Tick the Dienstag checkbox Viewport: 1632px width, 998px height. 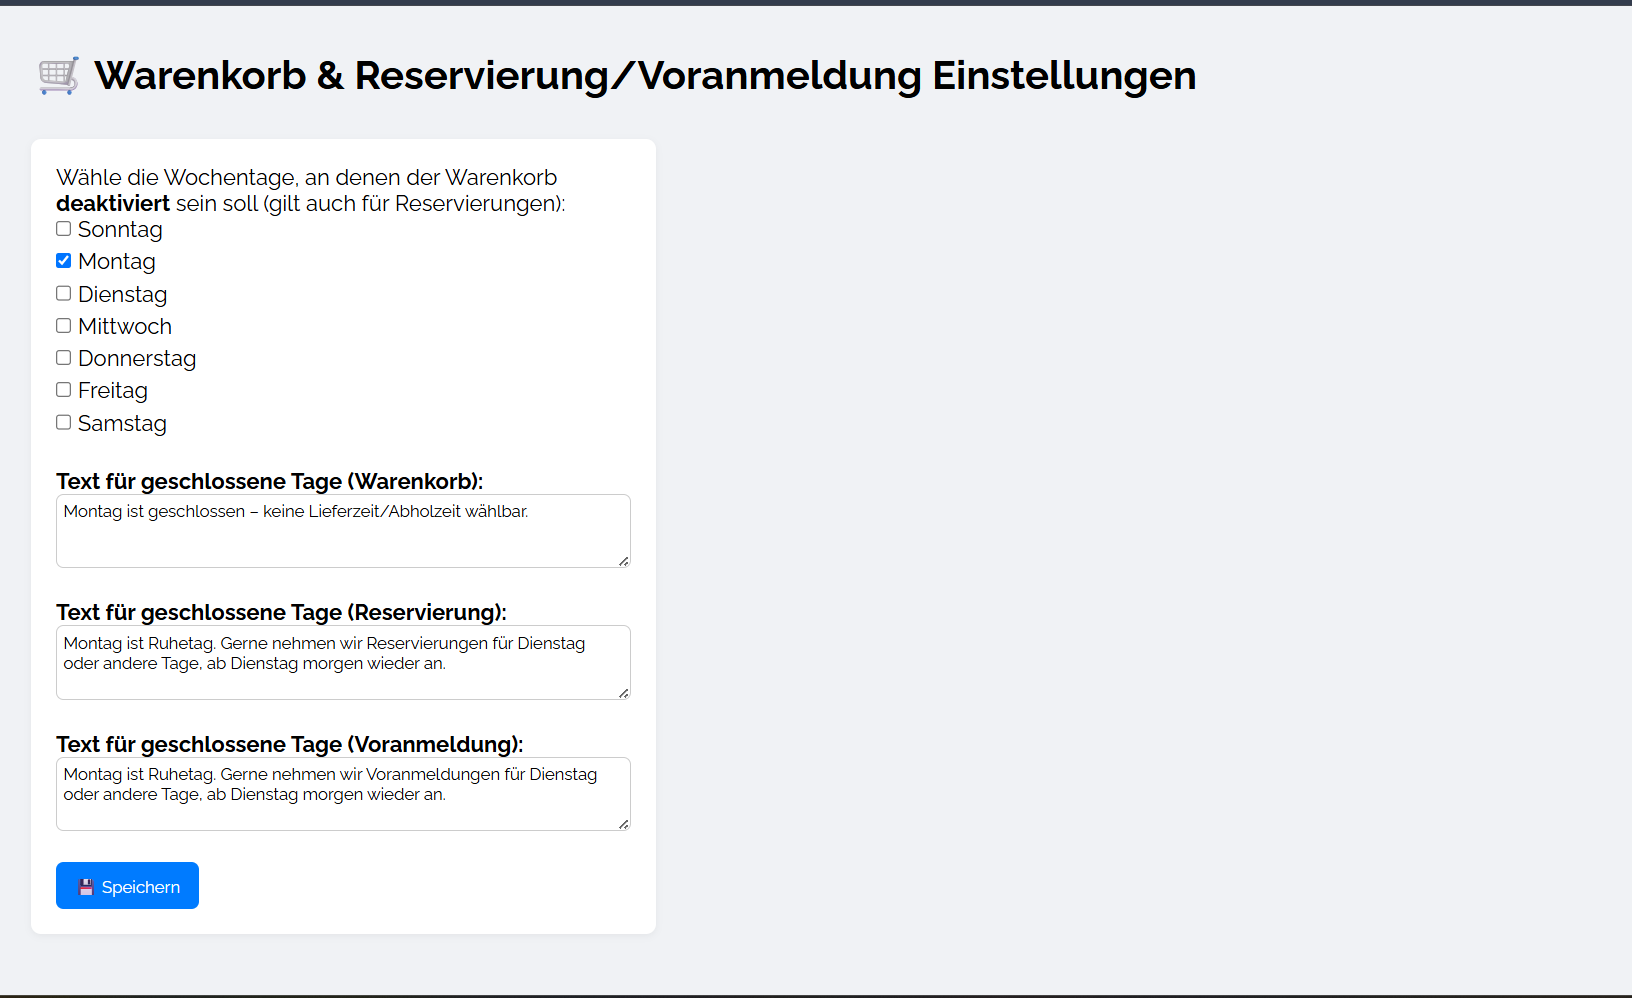tap(63, 293)
